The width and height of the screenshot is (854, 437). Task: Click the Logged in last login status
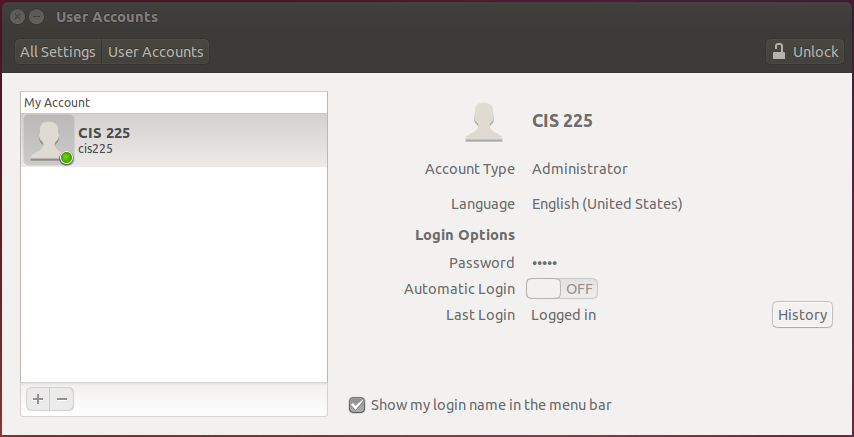563,315
